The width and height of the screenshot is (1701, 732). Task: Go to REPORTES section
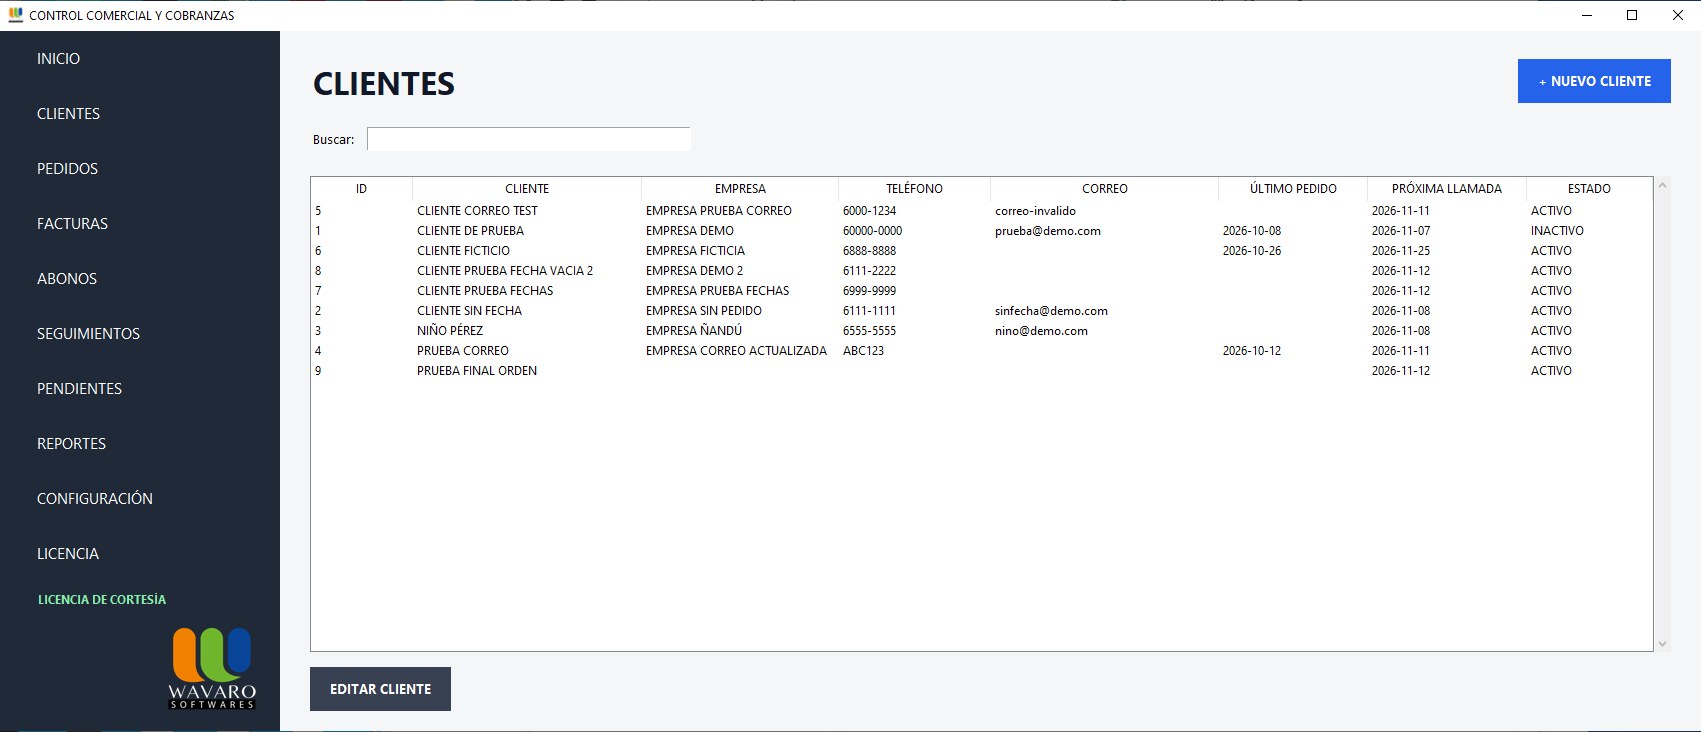pyautogui.click(x=71, y=444)
